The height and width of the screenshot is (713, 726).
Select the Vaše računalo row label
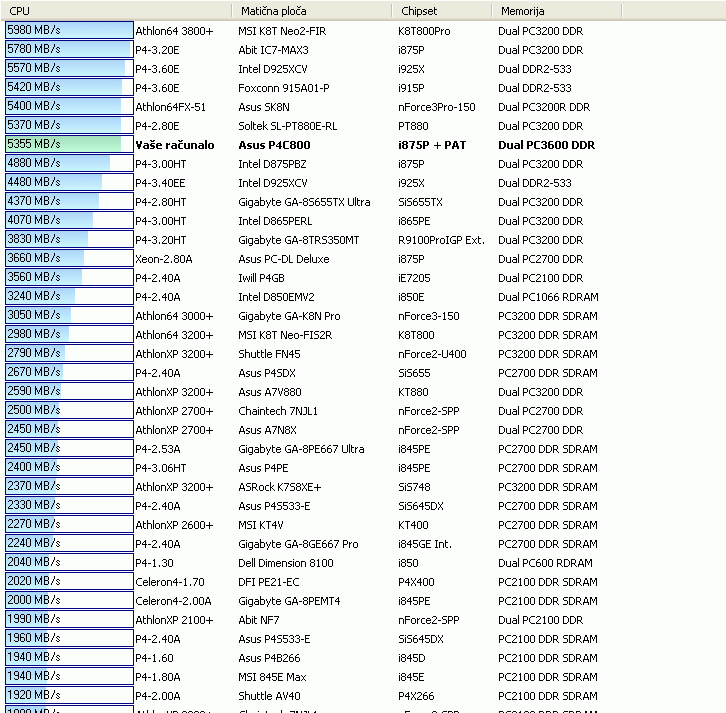[x=174, y=145]
